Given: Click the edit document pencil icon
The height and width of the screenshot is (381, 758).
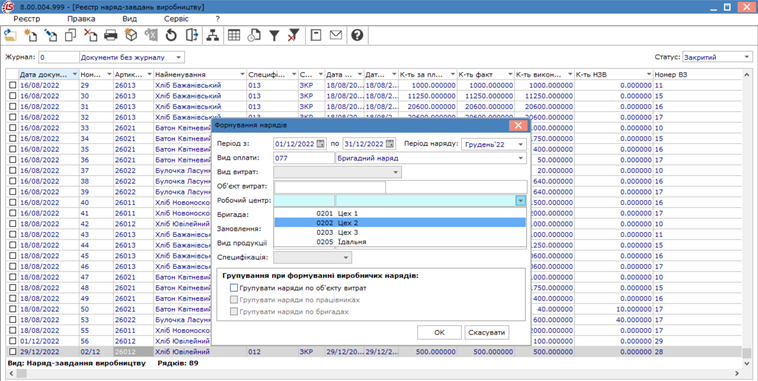Looking at the screenshot, I should tap(51, 35).
